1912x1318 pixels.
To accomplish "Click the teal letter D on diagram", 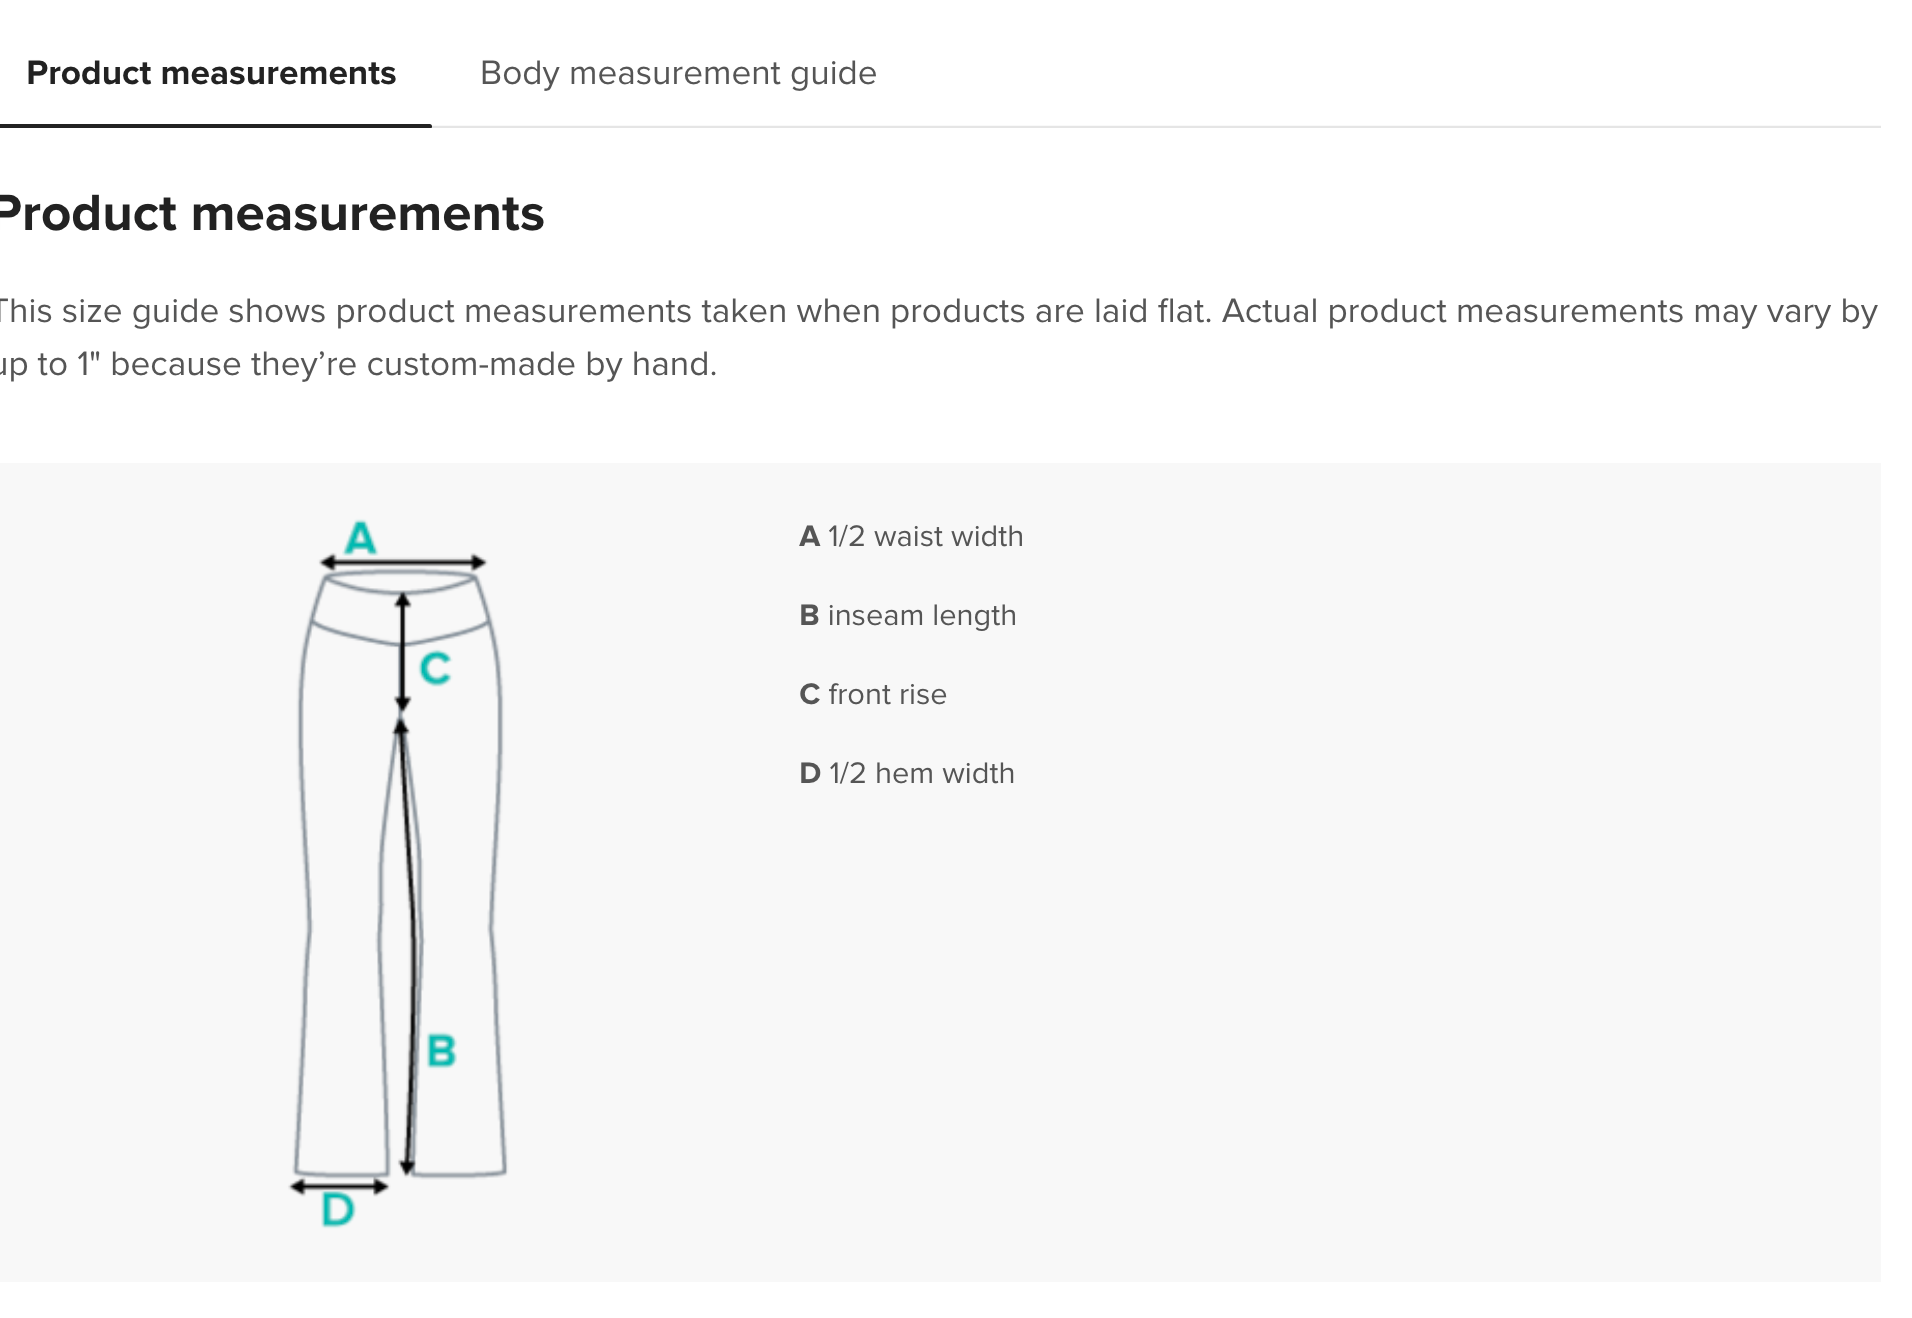I will pyautogui.click(x=338, y=1210).
